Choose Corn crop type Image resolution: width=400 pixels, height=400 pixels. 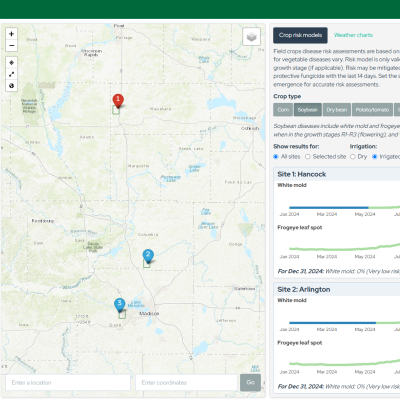(x=283, y=110)
